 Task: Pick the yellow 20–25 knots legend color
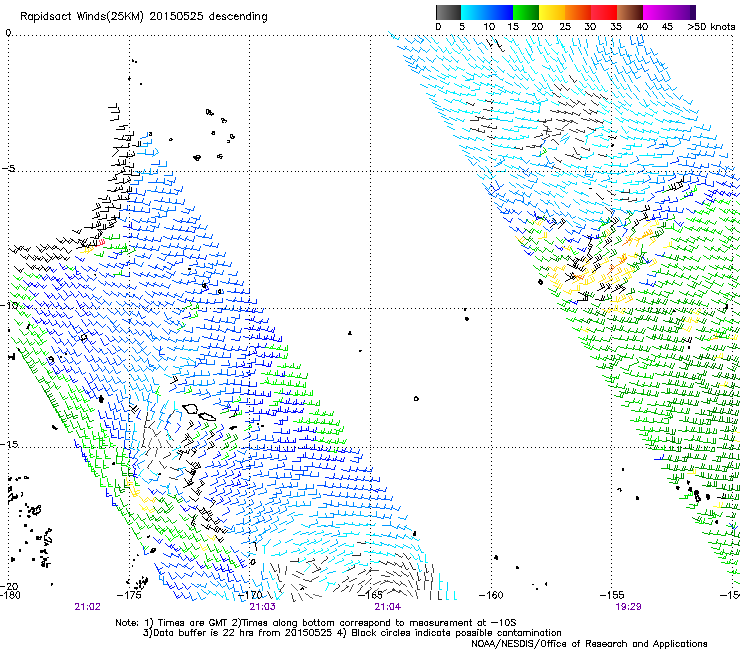pos(552,12)
